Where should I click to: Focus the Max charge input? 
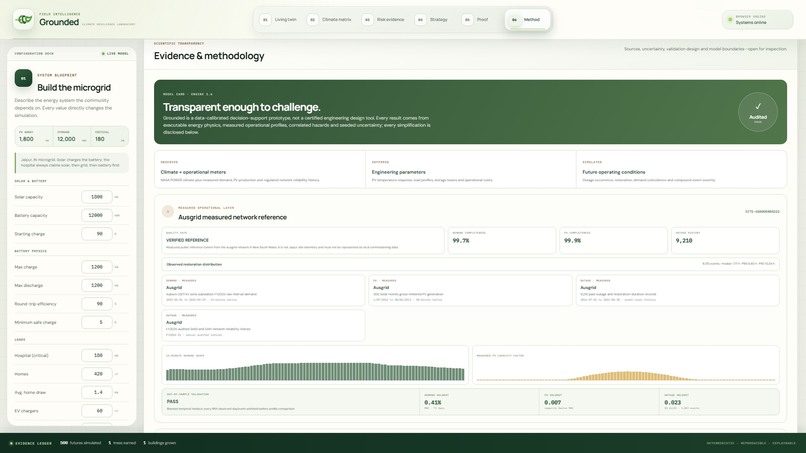pyautogui.click(x=97, y=267)
